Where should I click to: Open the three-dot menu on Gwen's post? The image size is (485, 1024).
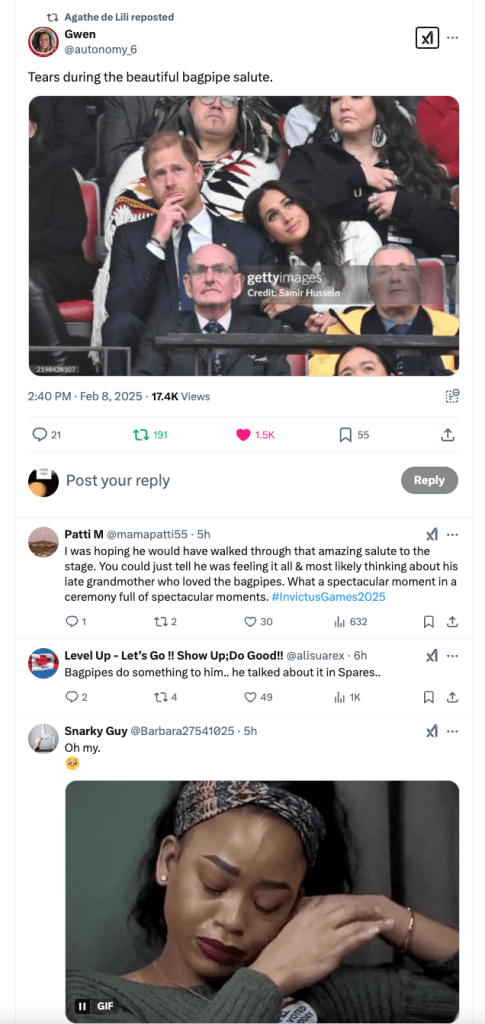(x=452, y=38)
